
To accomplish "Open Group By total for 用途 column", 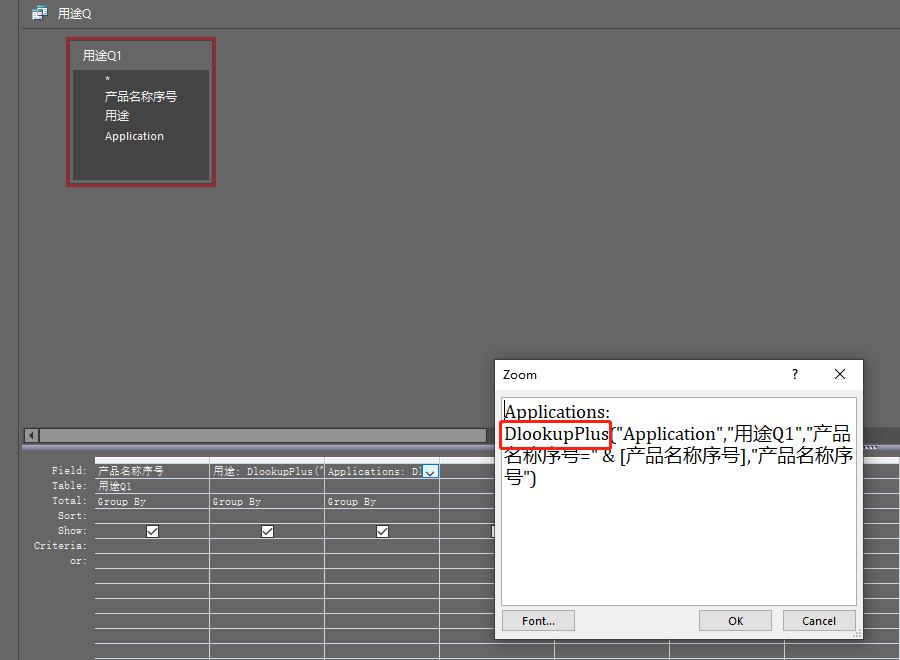I will [267, 502].
